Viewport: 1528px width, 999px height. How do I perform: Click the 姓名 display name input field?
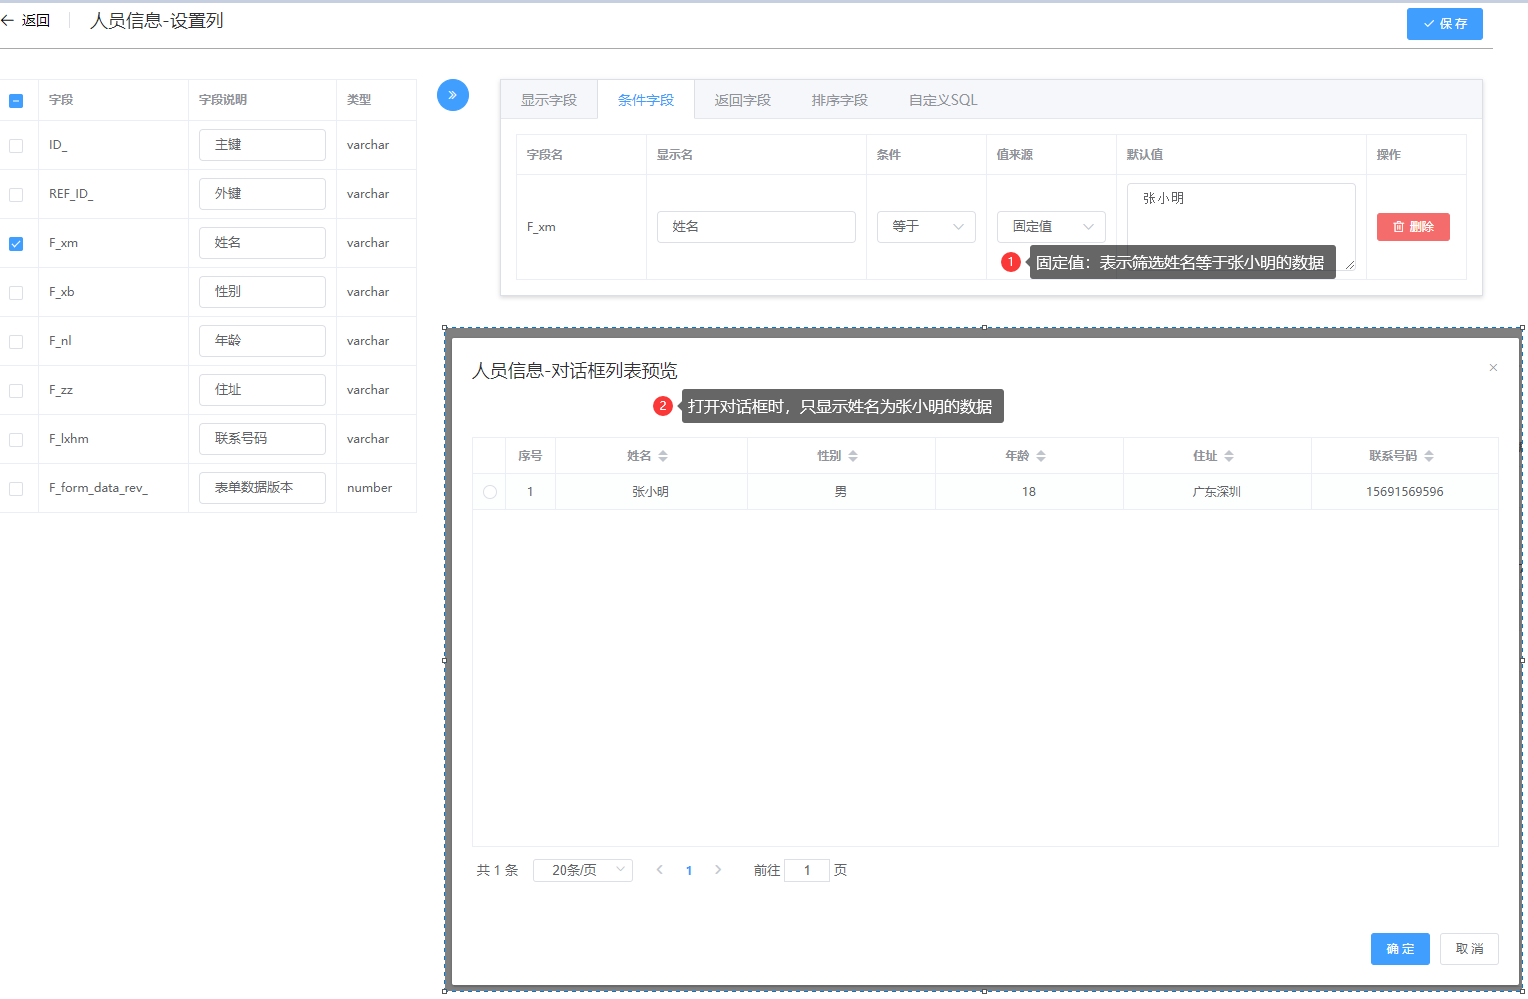click(756, 227)
